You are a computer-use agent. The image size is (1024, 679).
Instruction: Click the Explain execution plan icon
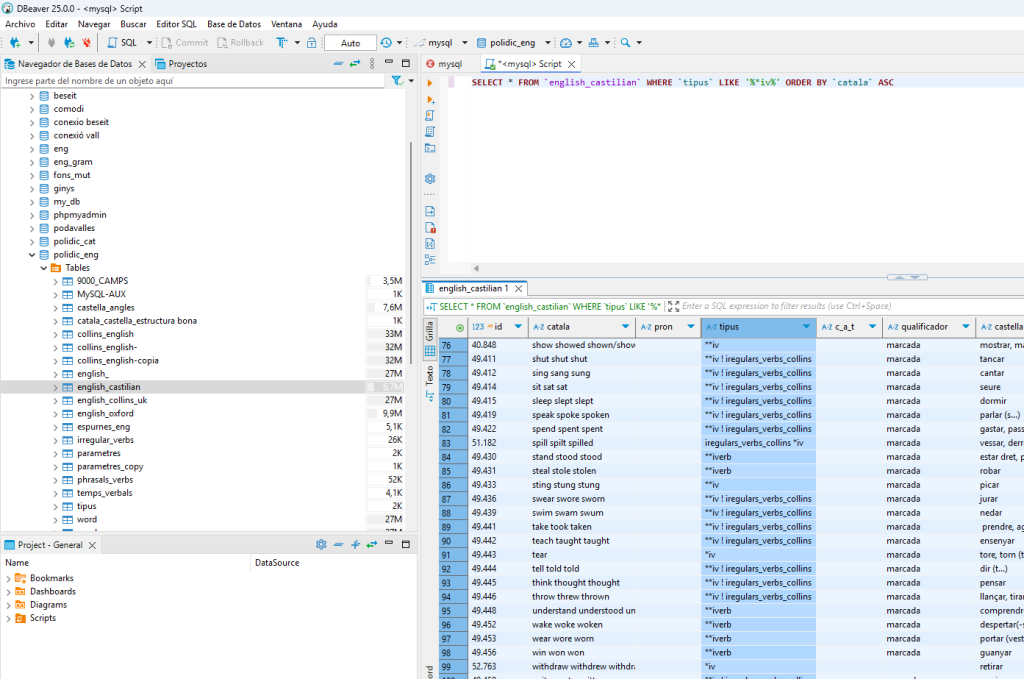(431, 131)
